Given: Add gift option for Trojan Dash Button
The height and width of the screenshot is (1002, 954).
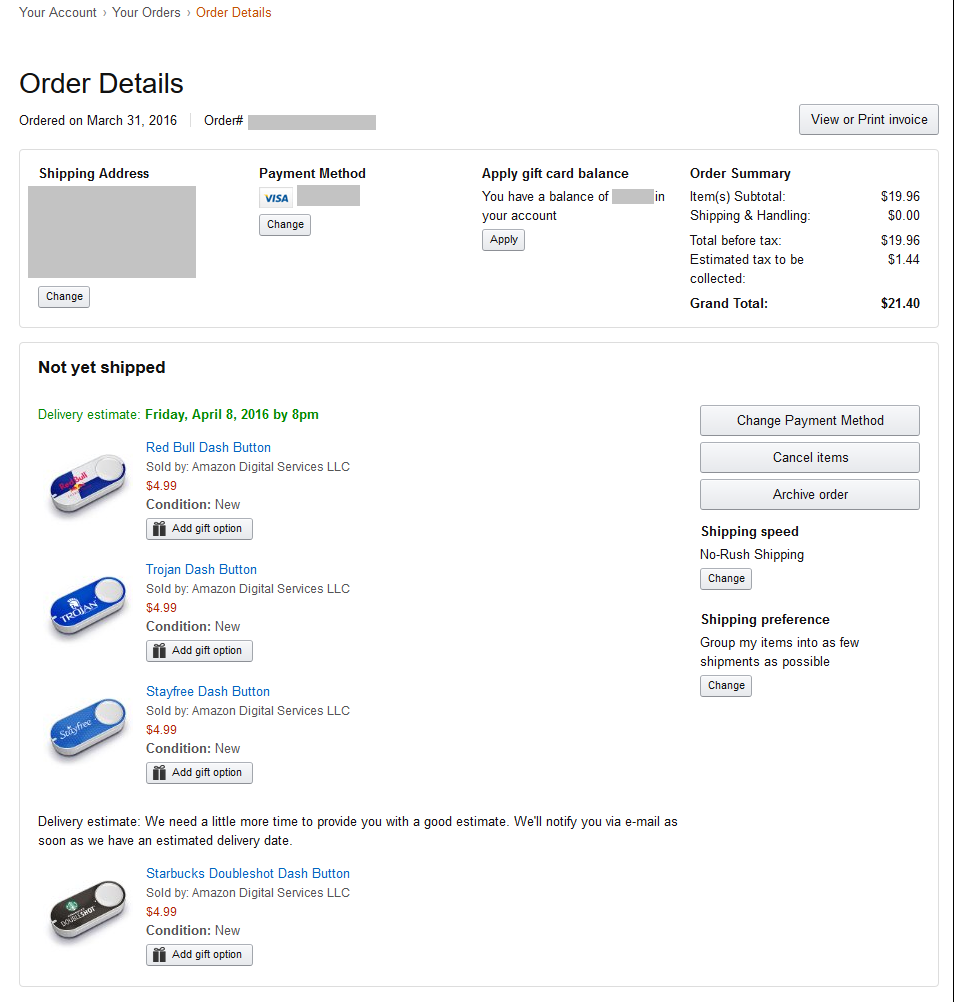Looking at the screenshot, I should (200, 651).
